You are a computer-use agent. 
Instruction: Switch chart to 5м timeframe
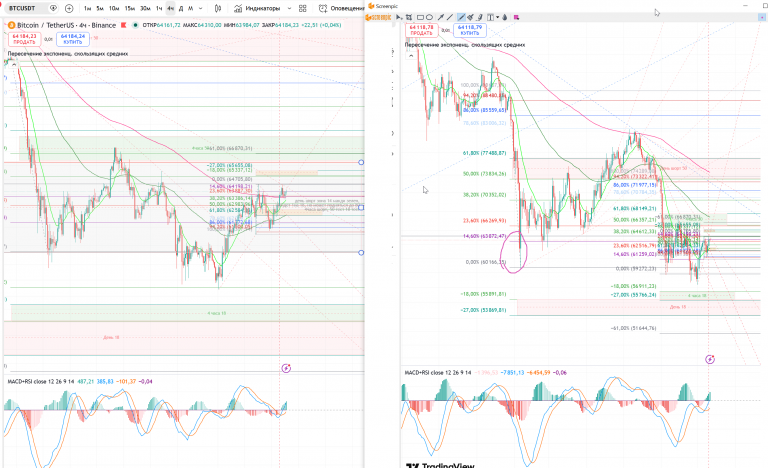click(x=100, y=8)
